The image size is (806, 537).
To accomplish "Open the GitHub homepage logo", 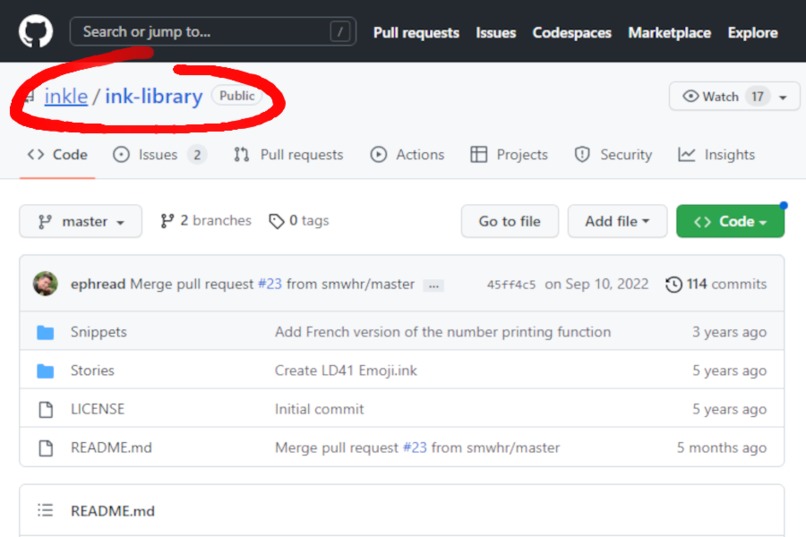I will (x=35, y=31).
